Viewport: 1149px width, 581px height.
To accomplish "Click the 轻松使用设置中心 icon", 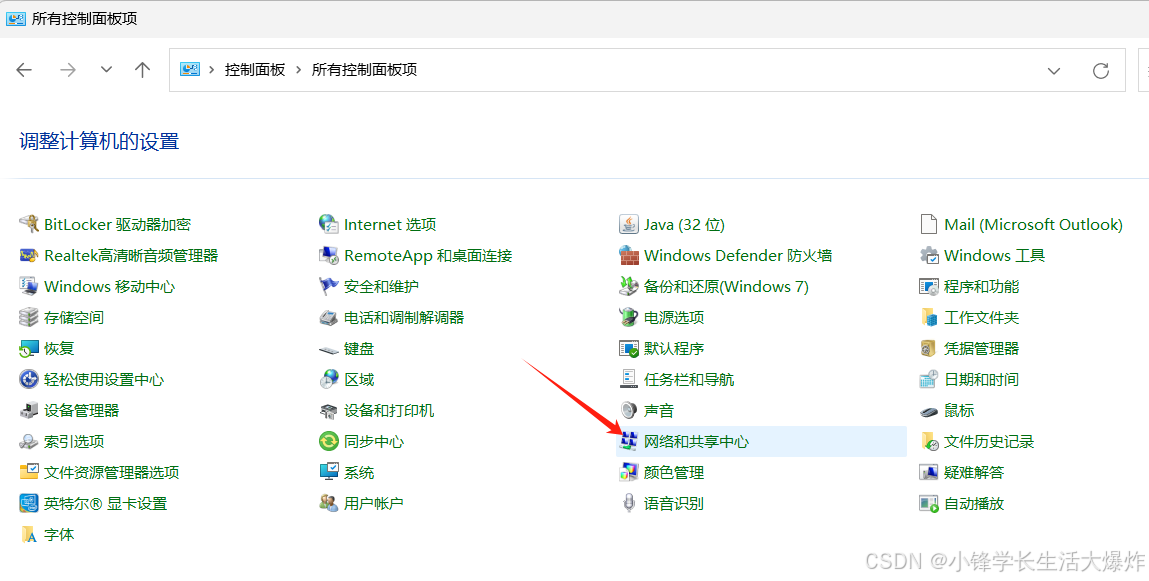I will (29, 380).
